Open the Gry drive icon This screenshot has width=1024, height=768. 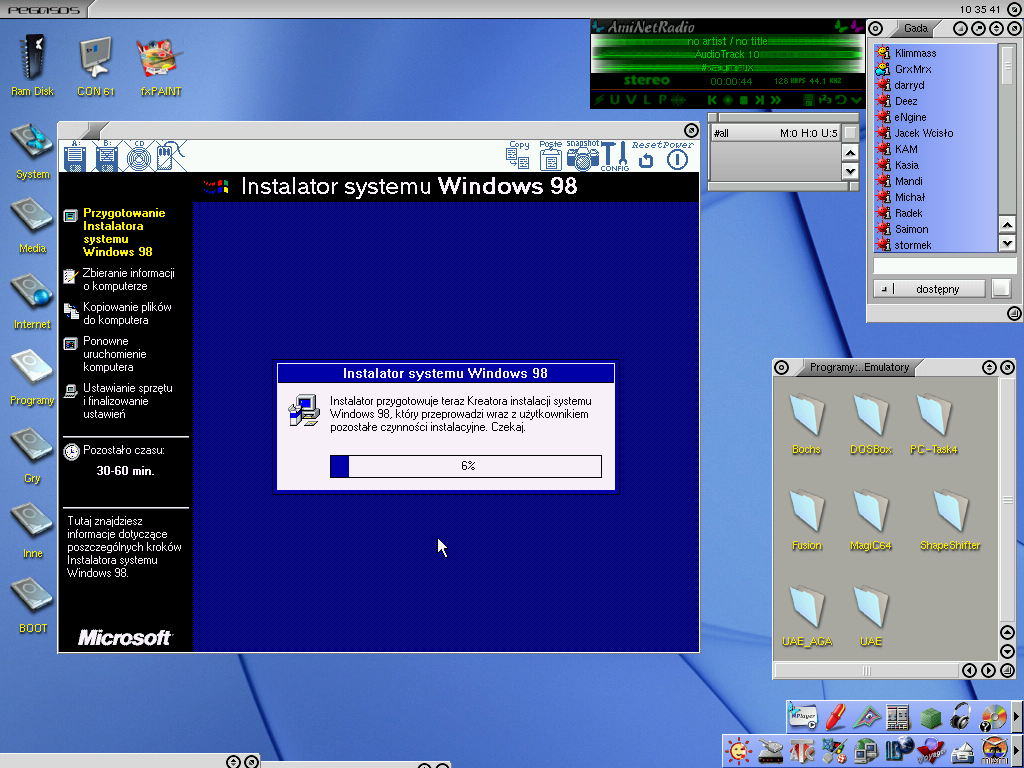coord(32,454)
